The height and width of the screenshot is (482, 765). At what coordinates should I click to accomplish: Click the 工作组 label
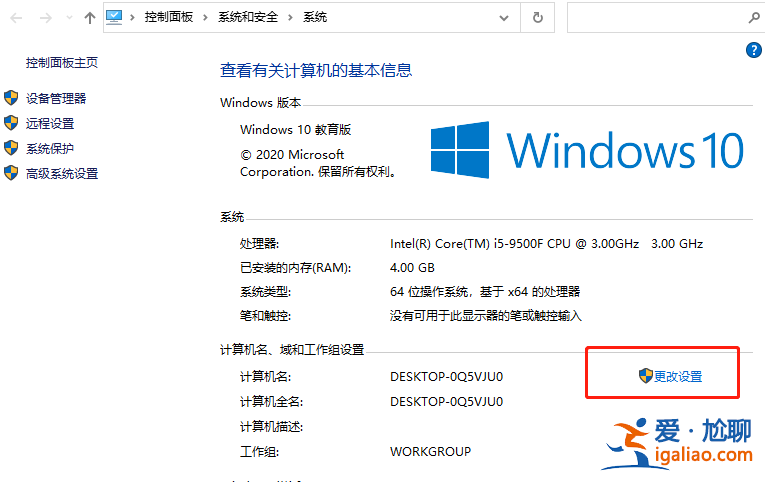260,452
